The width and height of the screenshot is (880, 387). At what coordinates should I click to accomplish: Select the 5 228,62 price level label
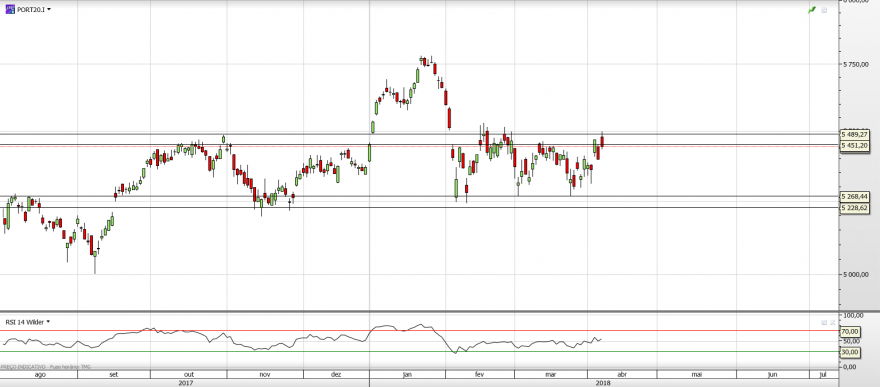pos(855,208)
